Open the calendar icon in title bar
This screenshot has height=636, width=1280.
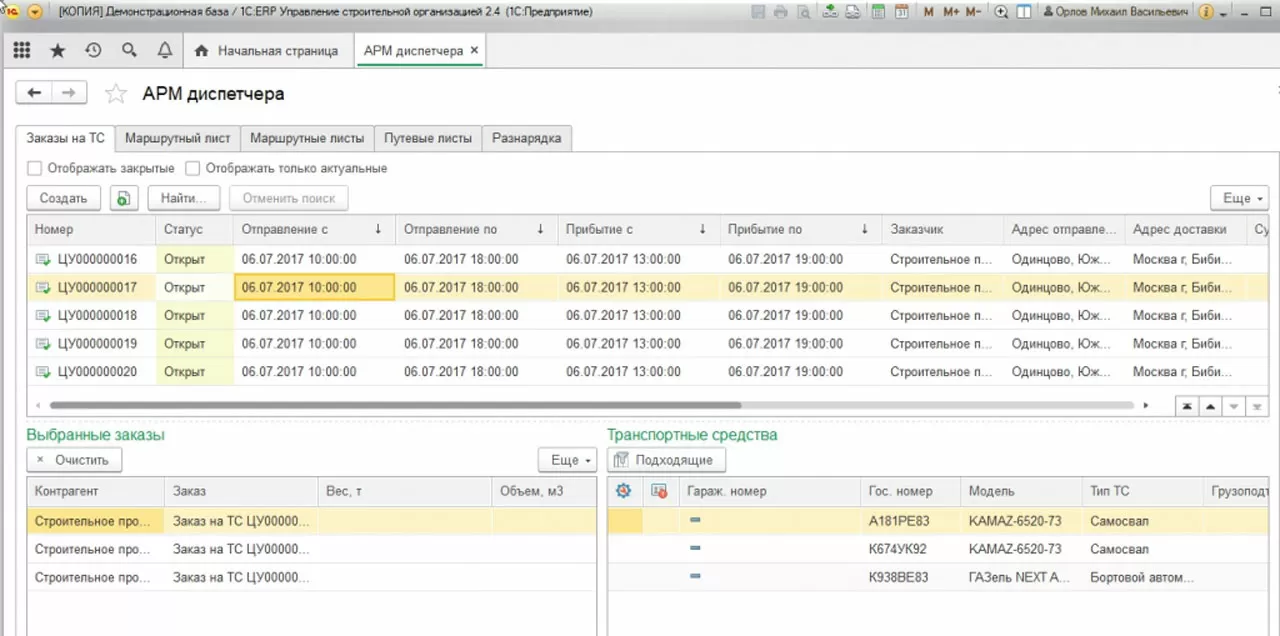point(901,12)
